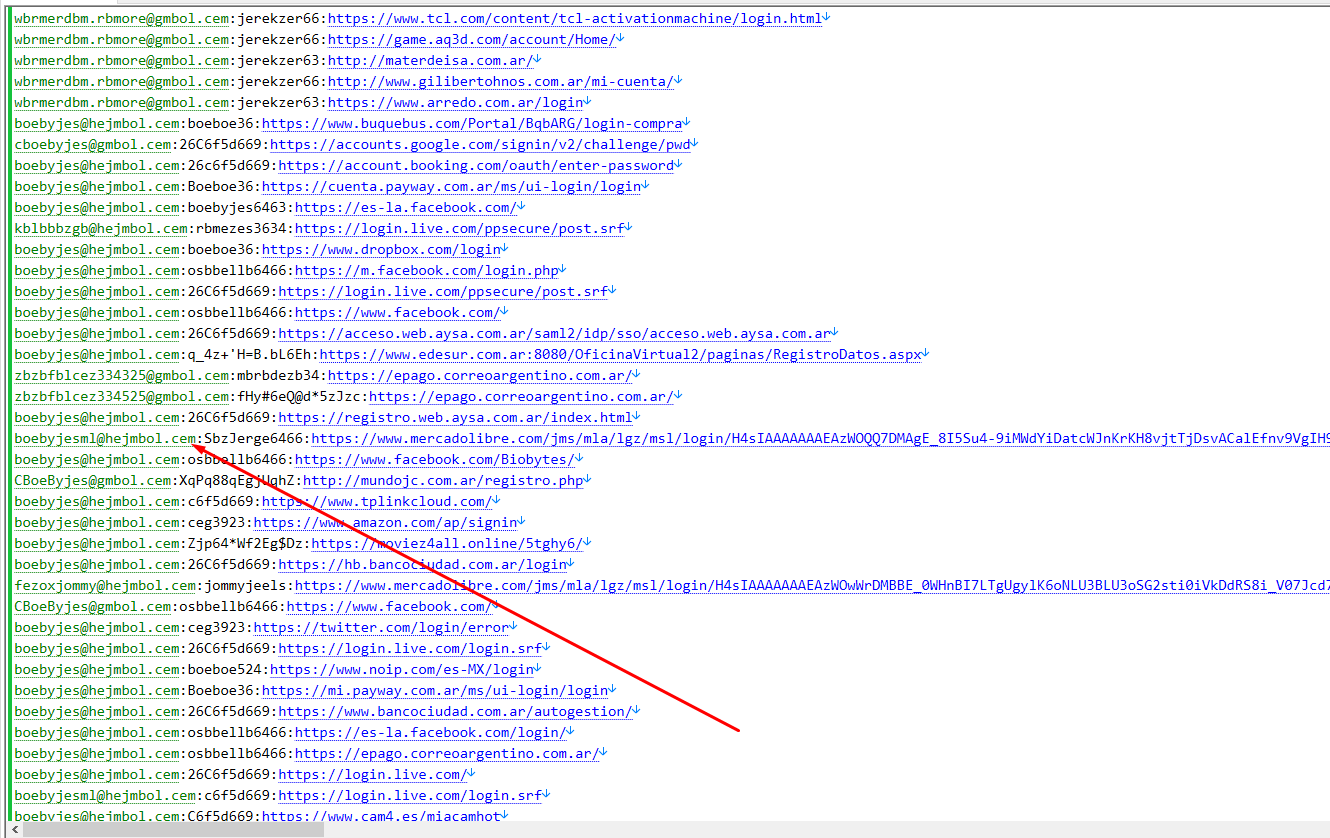This screenshot has height=838, width=1330.
Task: Open the moviez4all.online link
Action: 447,544
